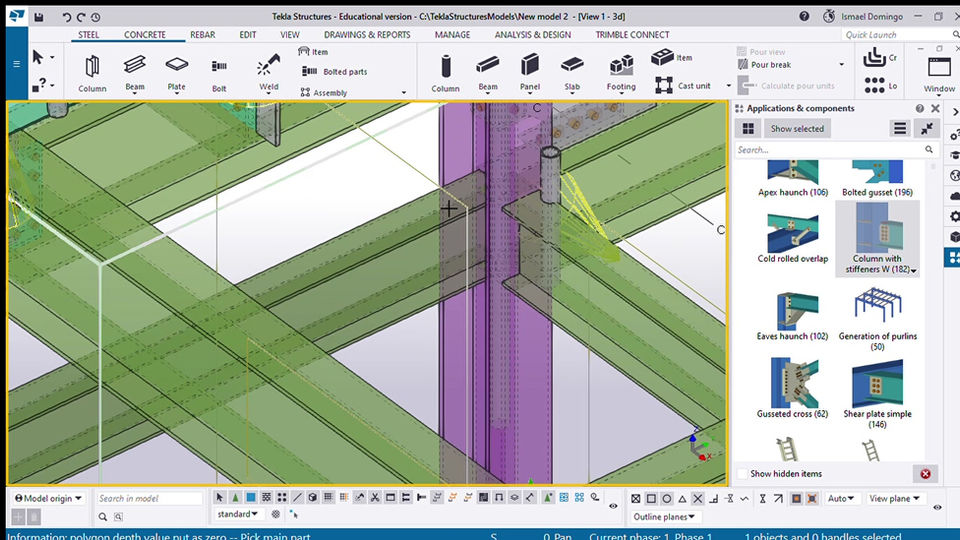This screenshot has height=540, width=960.
Task: Click the Bolted parts button
Action: 334,72
